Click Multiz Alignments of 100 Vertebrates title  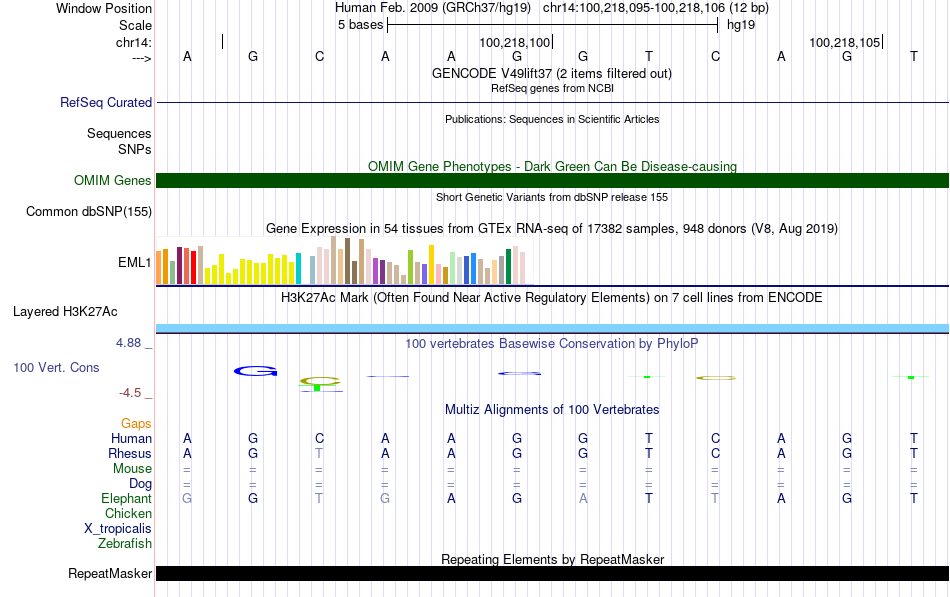[552, 410]
